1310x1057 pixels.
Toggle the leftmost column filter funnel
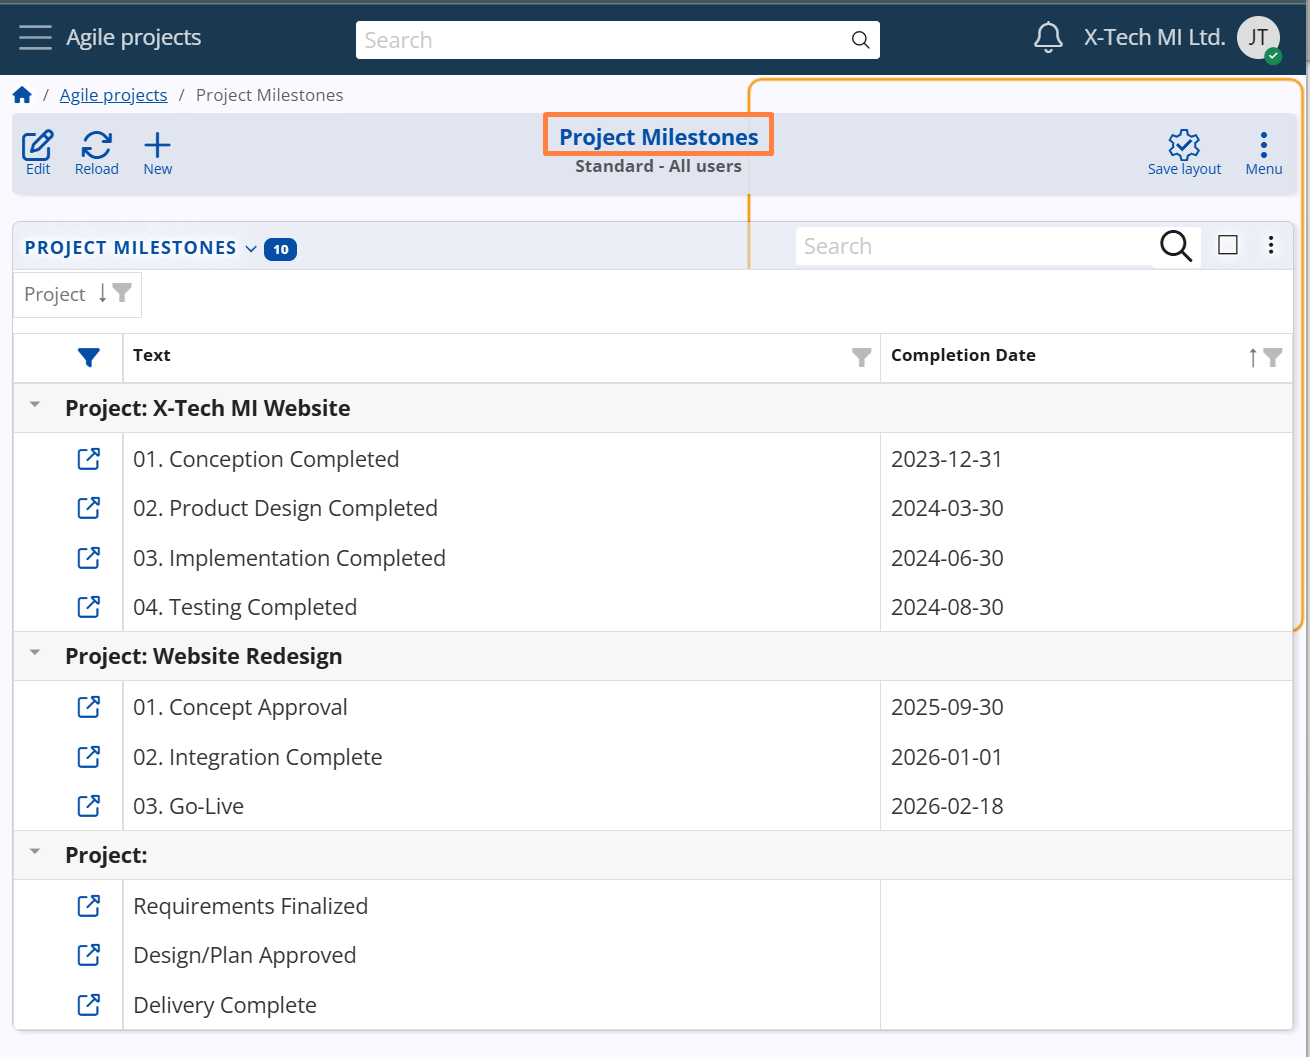click(89, 357)
